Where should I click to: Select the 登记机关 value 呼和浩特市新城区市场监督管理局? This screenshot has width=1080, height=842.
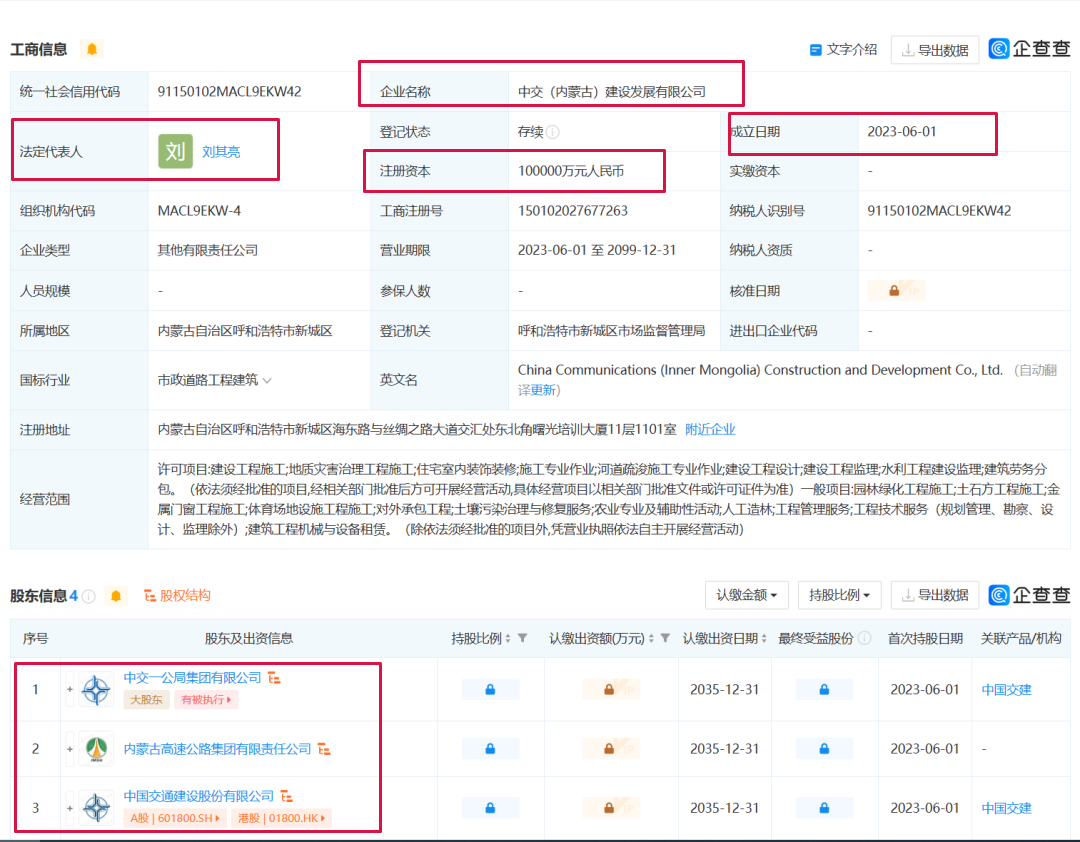(612, 331)
